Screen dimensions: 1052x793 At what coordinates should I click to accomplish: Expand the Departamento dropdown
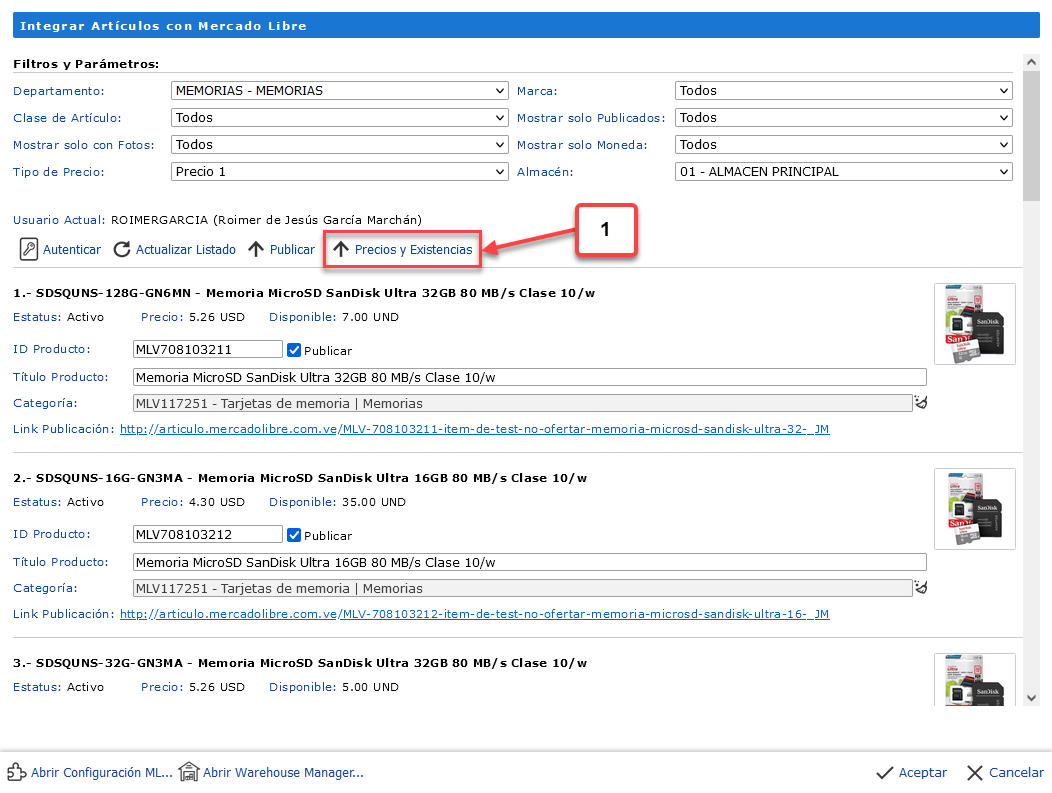click(x=340, y=91)
